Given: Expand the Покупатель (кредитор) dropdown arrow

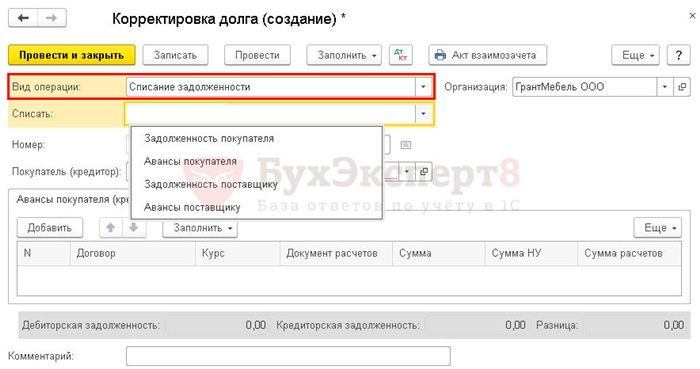Looking at the screenshot, I should (x=407, y=171).
